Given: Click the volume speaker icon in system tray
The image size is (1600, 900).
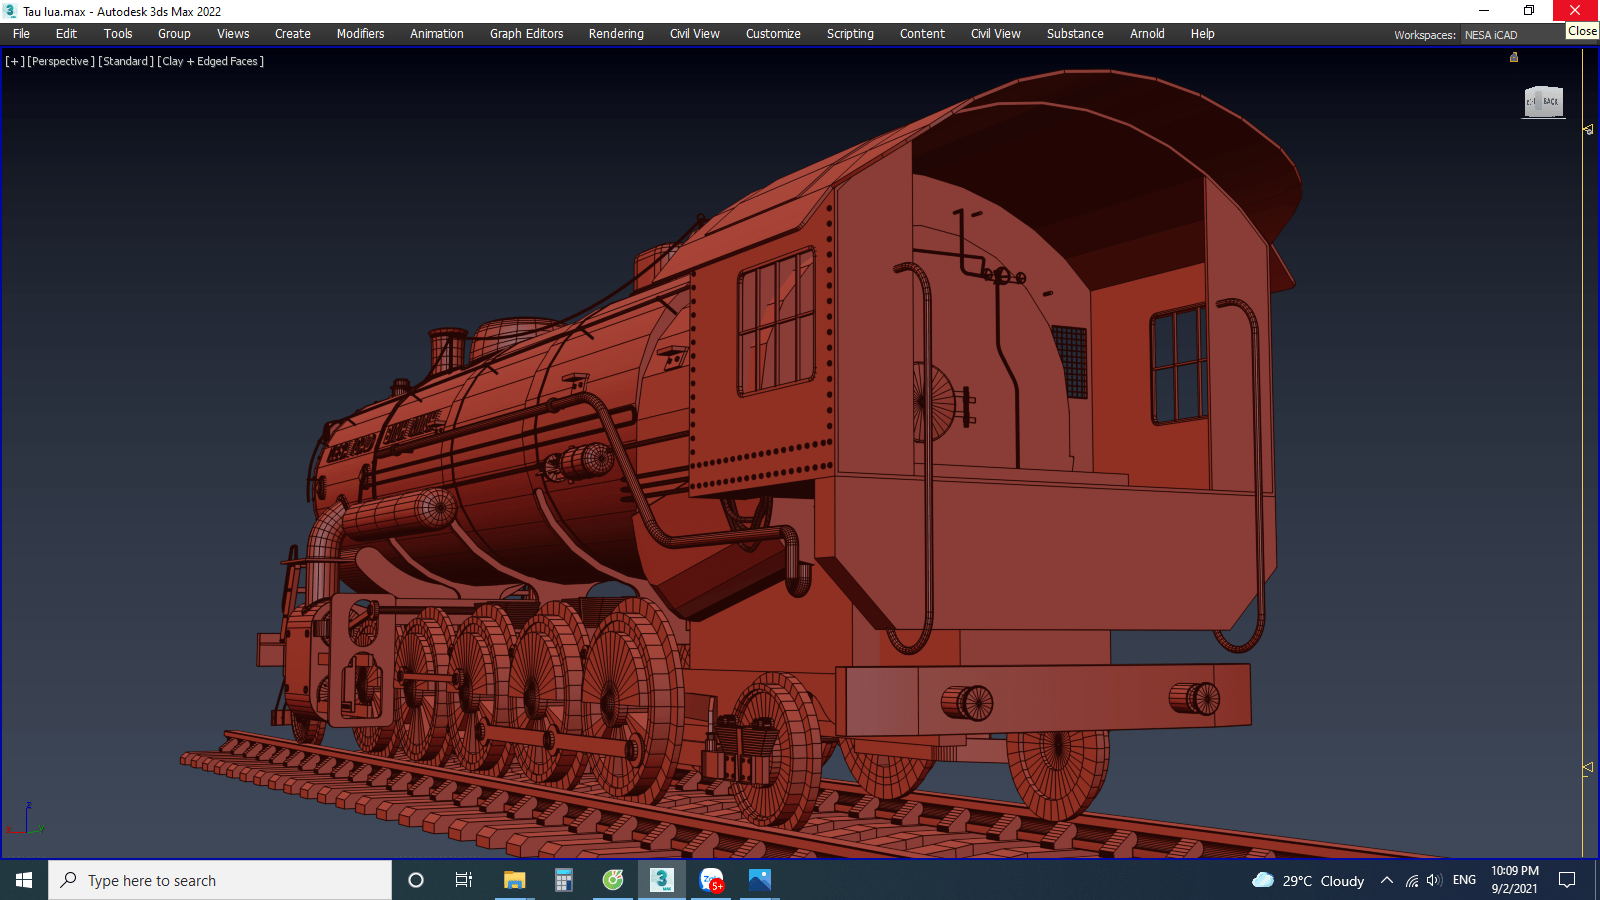Looking at the screenshot, I should click(1434, 880).
